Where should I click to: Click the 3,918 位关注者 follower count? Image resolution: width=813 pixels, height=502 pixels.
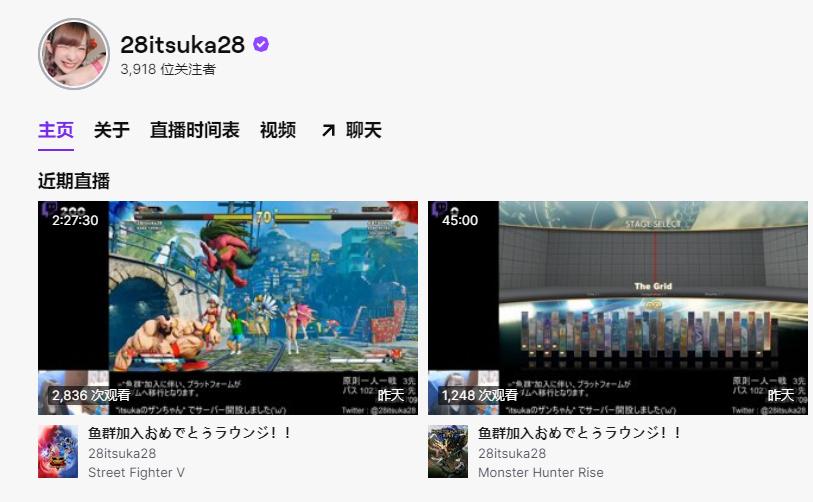point(168,69)
